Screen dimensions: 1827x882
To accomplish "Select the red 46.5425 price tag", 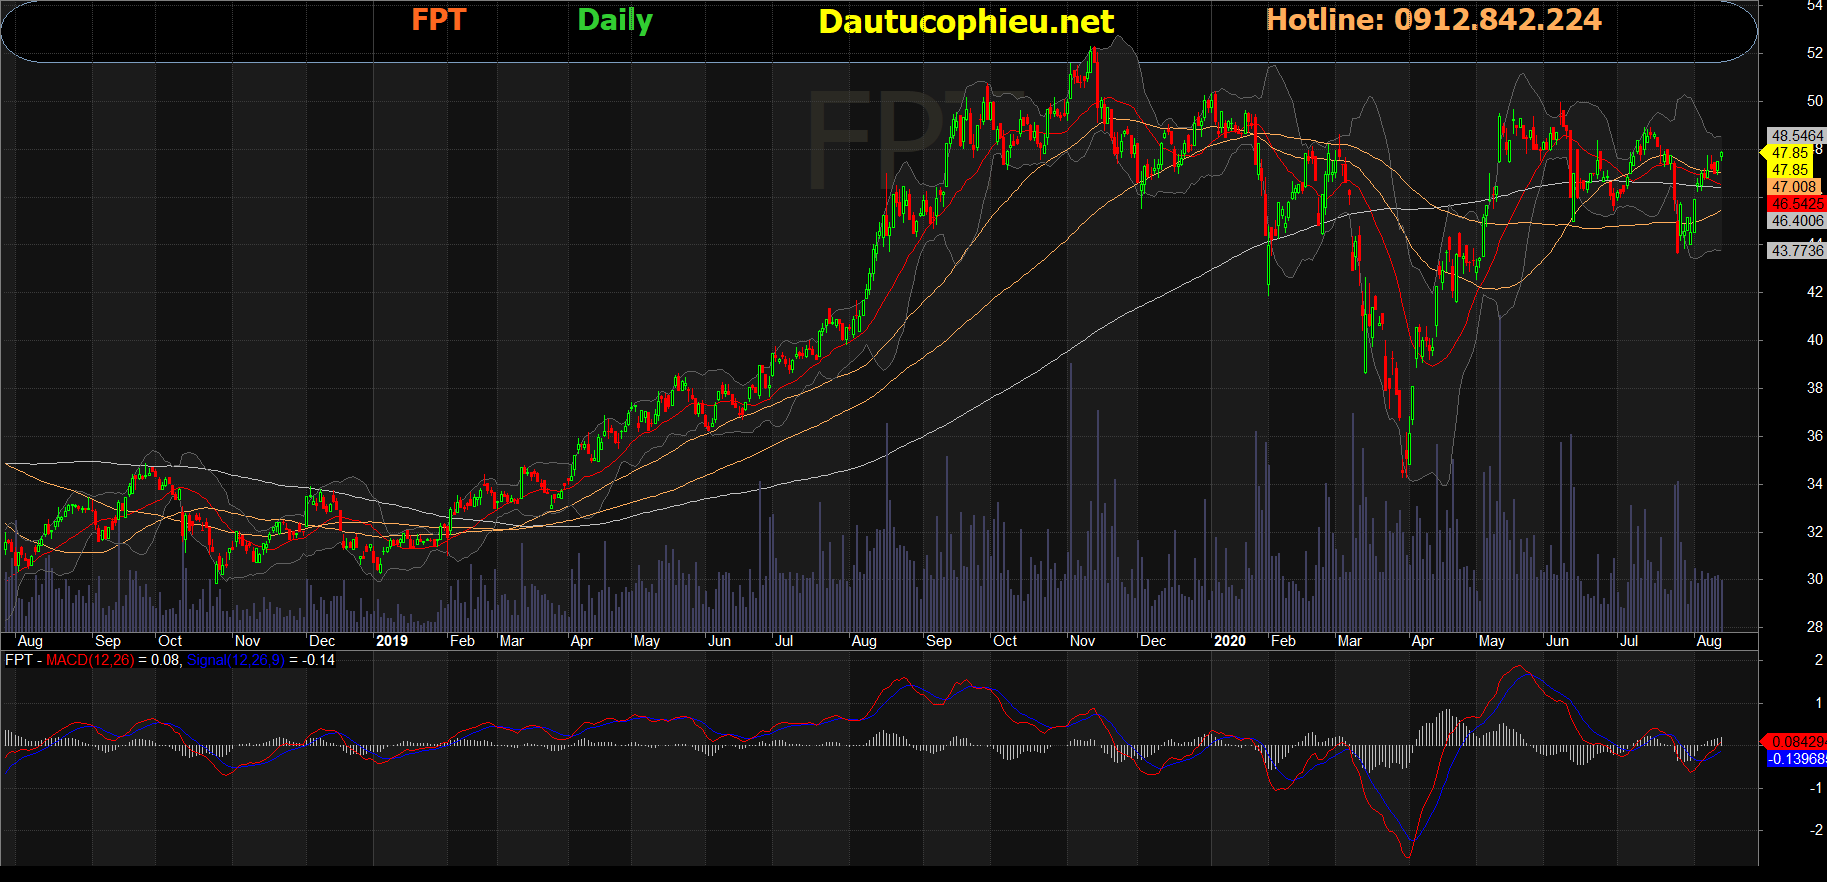I will point(1796,204).
